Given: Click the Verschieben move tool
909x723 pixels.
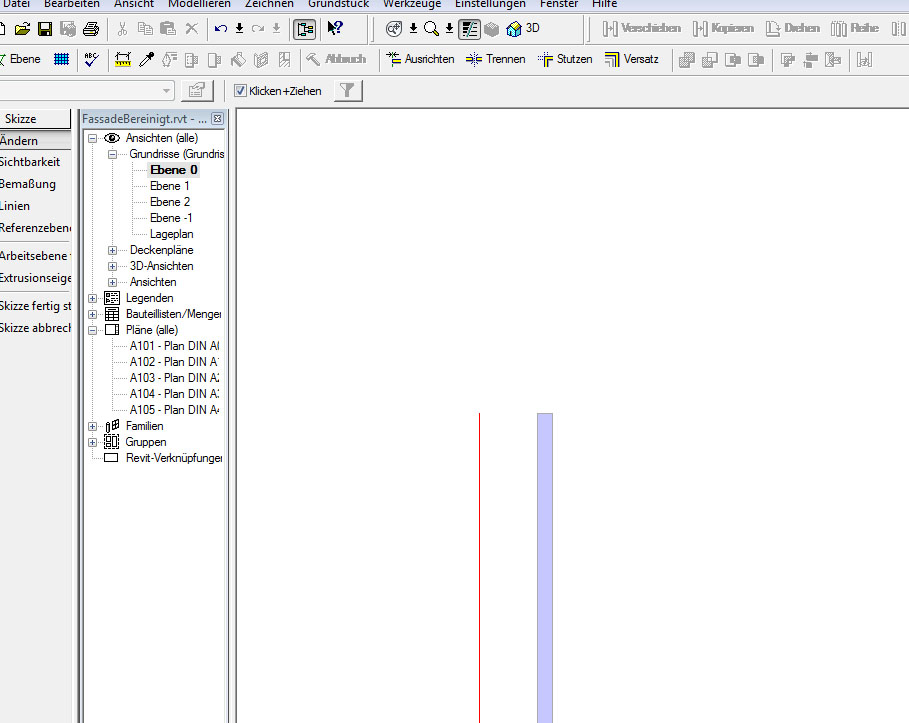Looking at the screenshot, I should tap(642, 28).
